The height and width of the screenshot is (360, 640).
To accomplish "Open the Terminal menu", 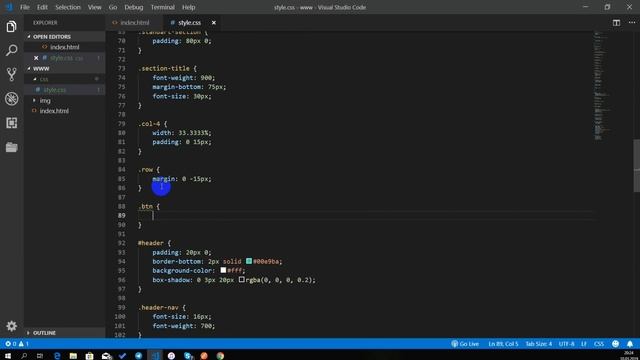I will (162, 7).
